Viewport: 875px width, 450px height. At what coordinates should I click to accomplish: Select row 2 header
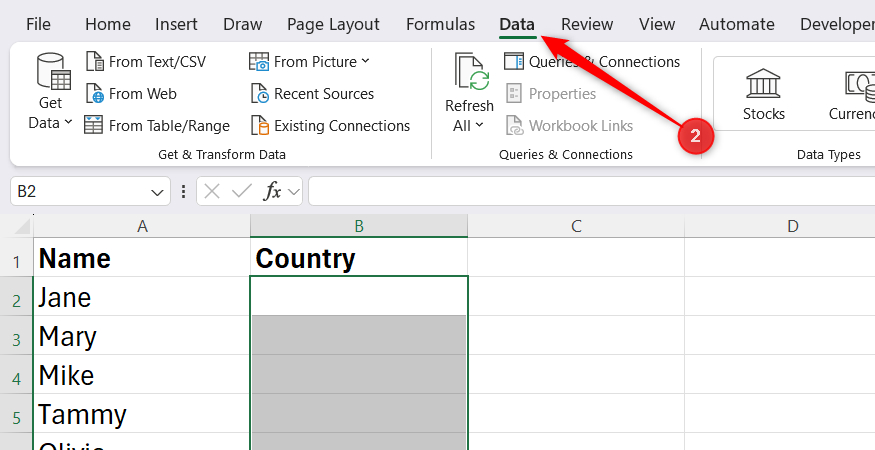coord(16,296)
